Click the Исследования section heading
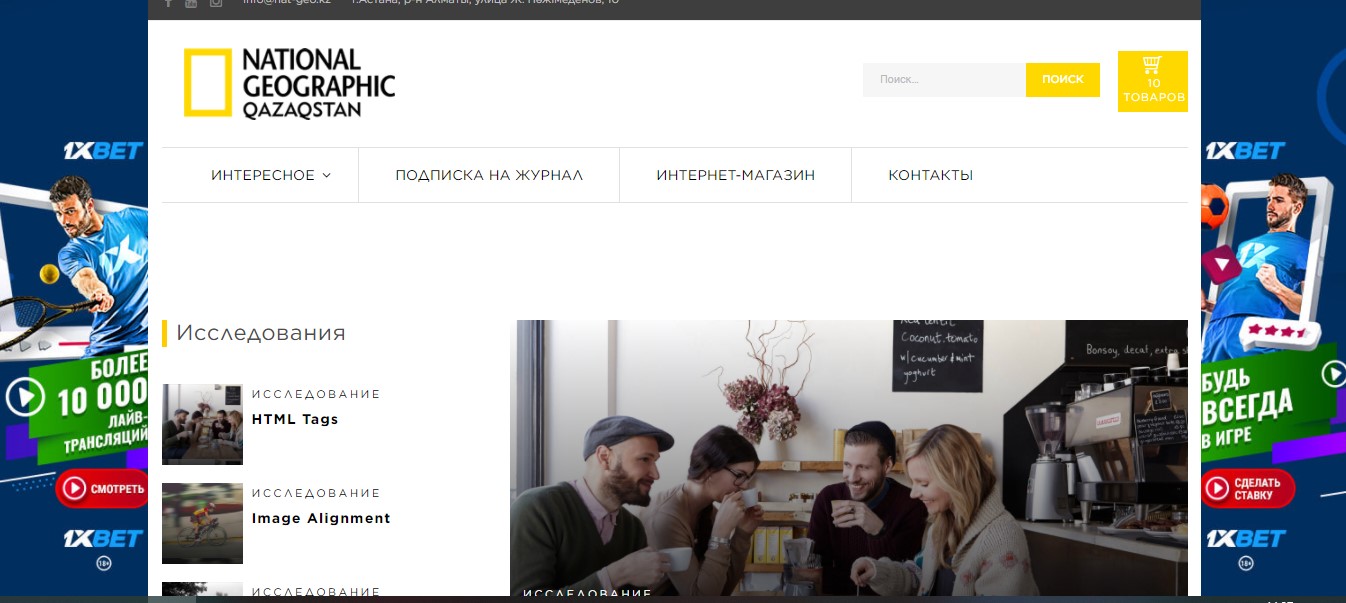Screen dimensions: 1346x603 click(261, 333)
